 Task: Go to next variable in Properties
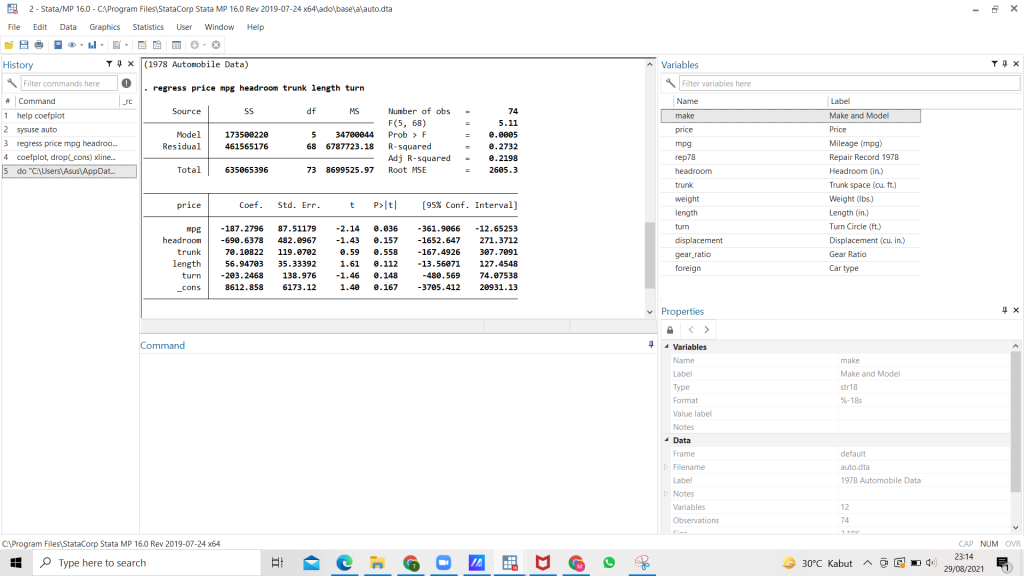tap(707, 330)
